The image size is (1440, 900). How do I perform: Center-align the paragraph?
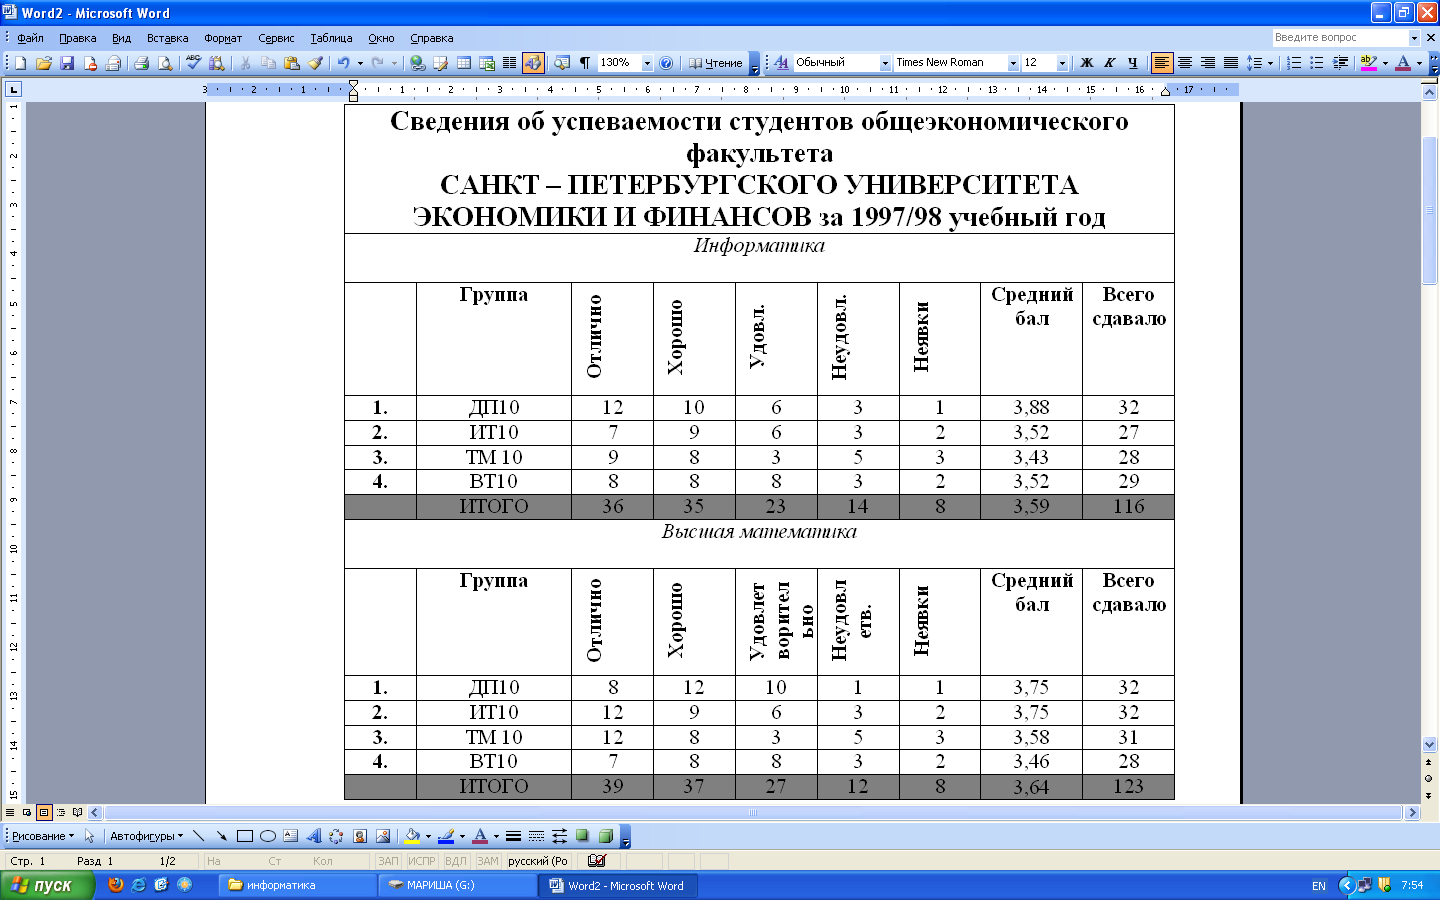pyautogui.click(x=1185, y=63)
